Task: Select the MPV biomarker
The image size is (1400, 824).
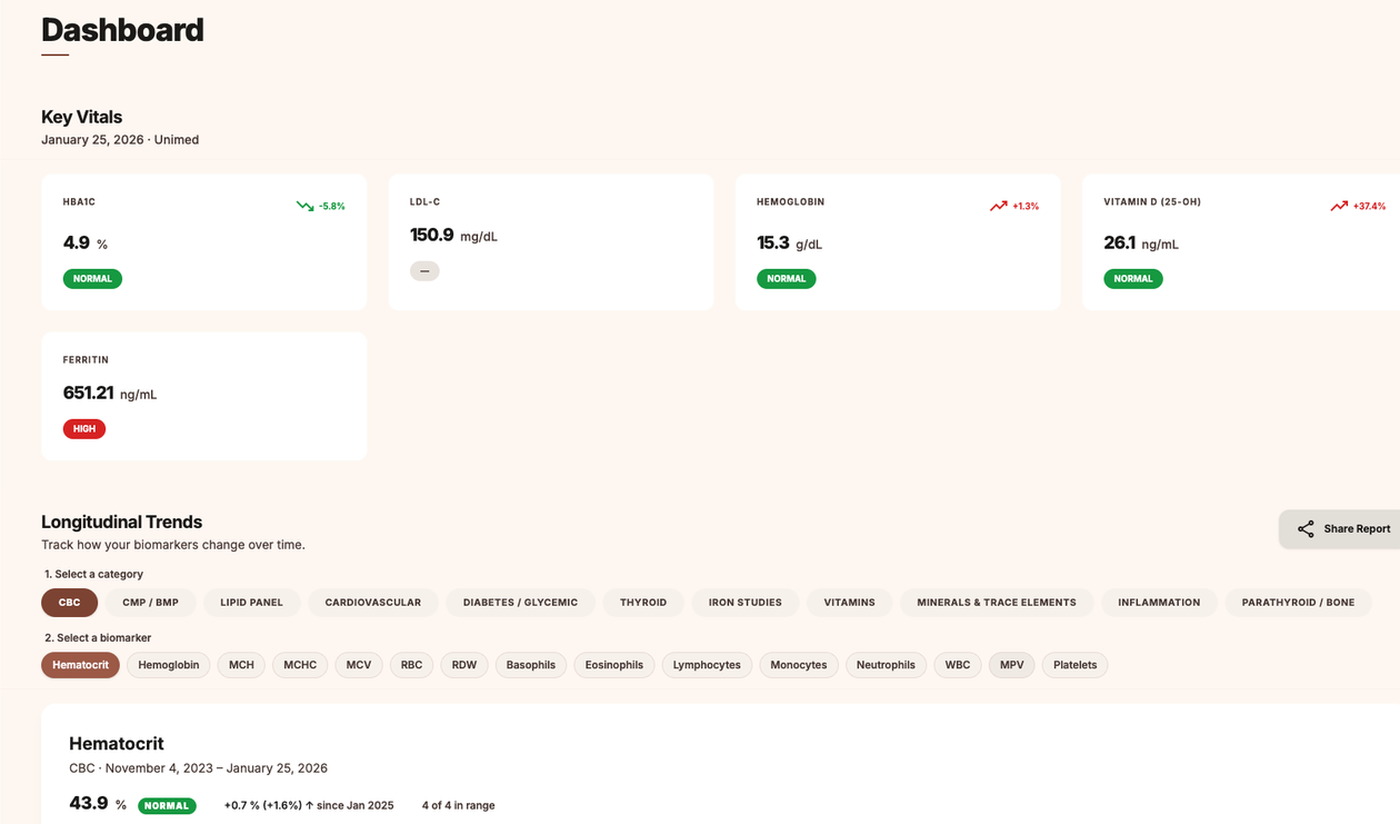Action: coord(1012,665)
